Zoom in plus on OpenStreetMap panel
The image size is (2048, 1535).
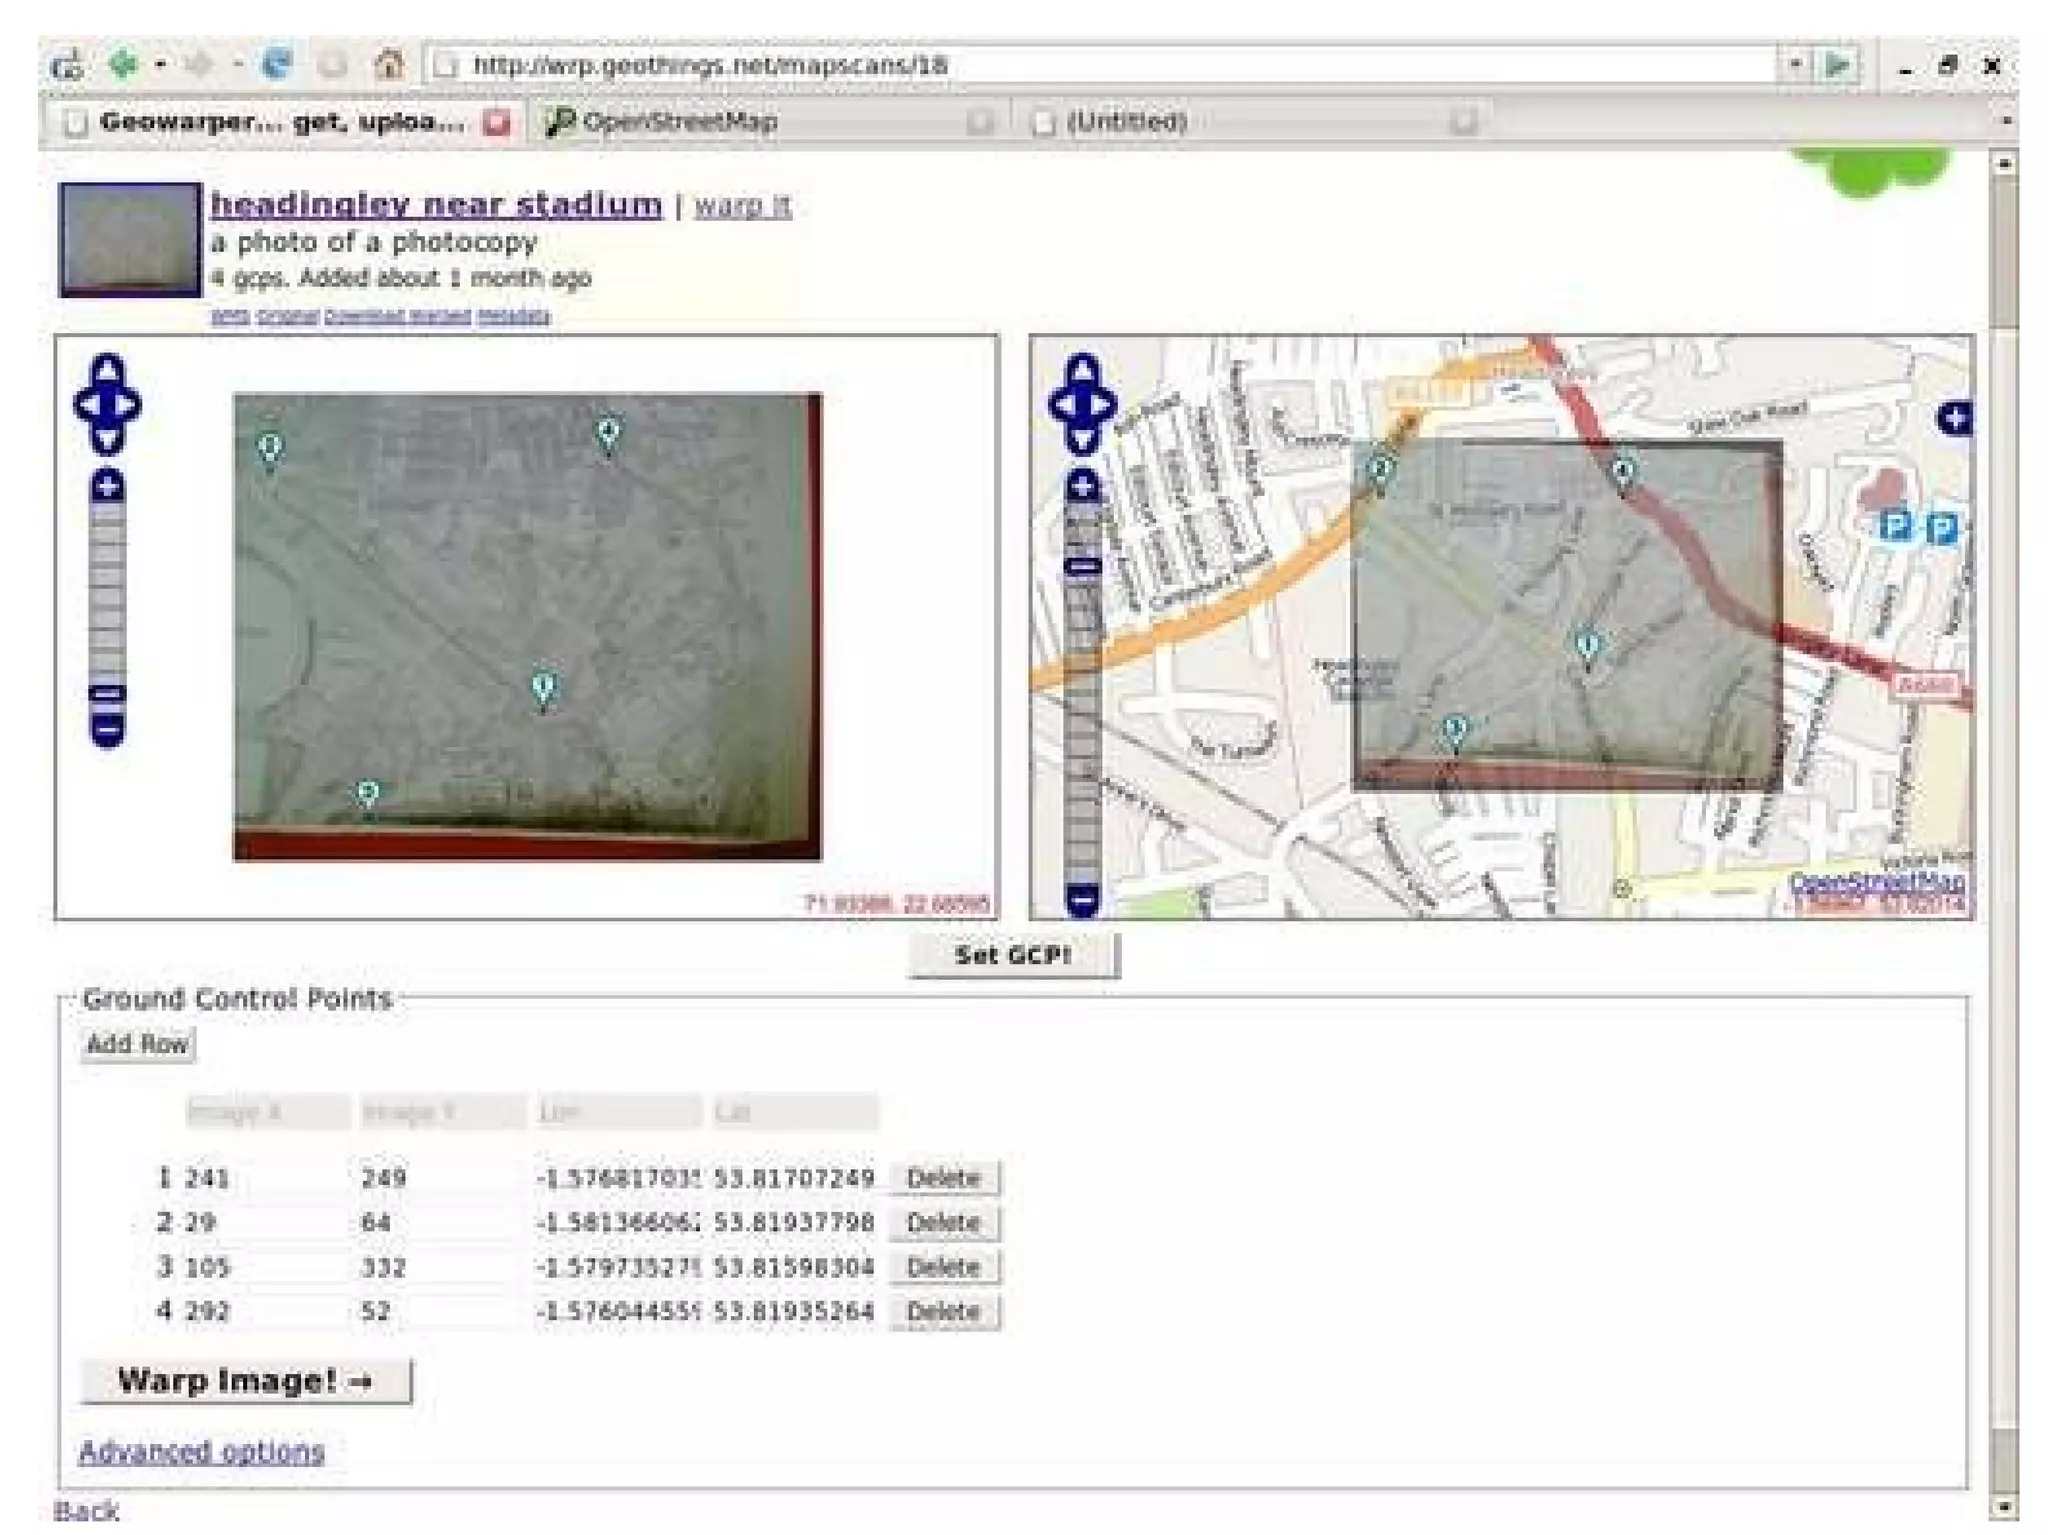coord(1081,486)
